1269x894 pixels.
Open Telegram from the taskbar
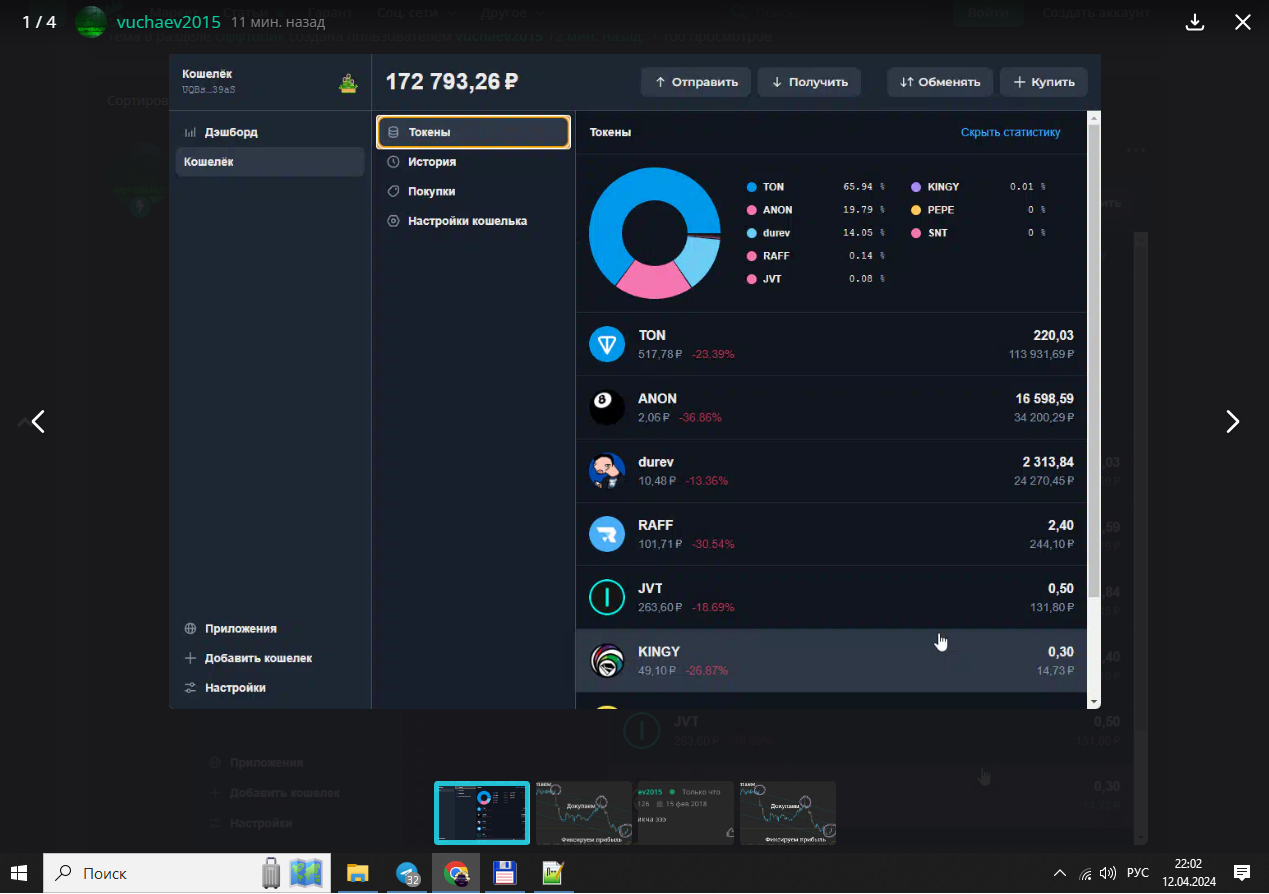(408, 873)
